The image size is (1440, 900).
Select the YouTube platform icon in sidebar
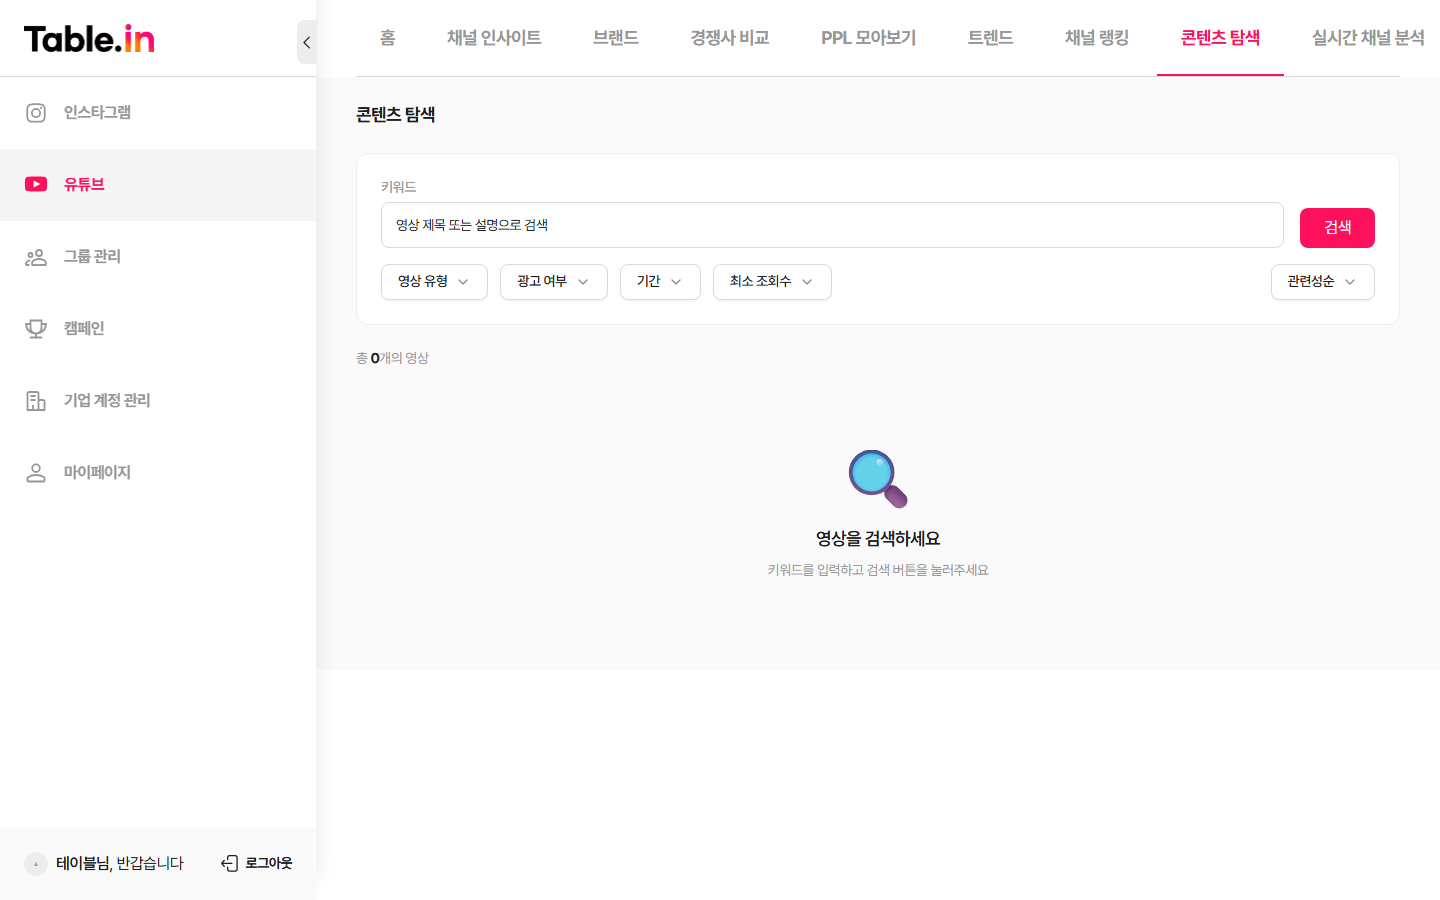(x=36, y=184)
